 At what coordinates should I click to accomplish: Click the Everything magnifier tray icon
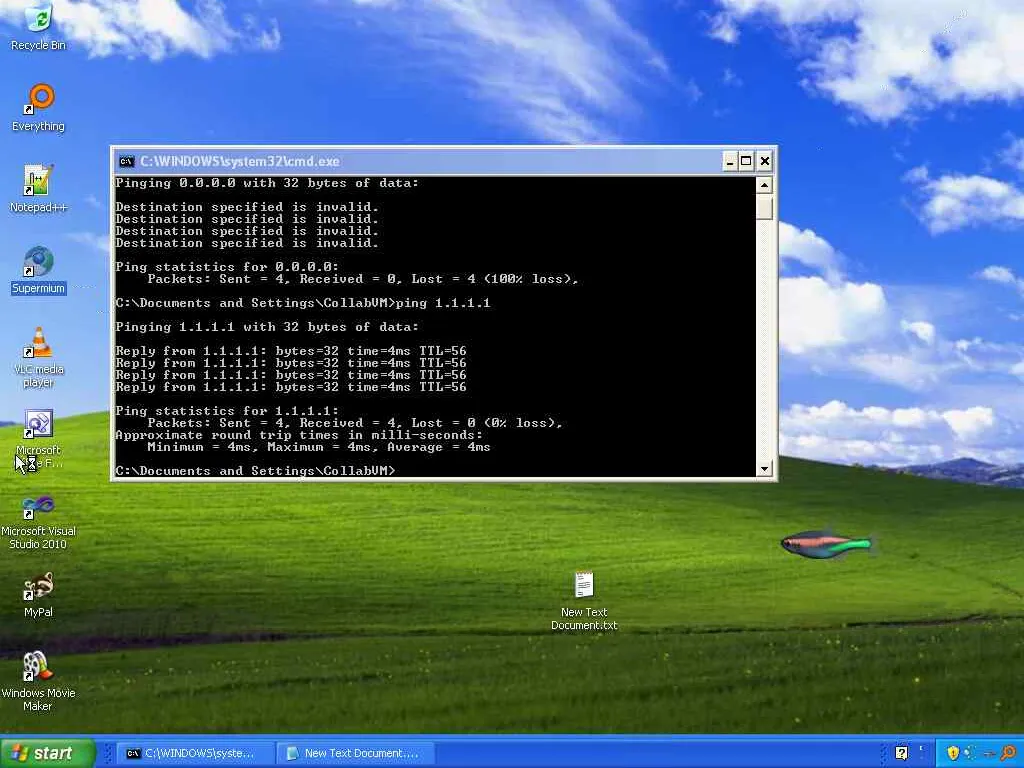pyautogui.click(x=1008, y=753)
